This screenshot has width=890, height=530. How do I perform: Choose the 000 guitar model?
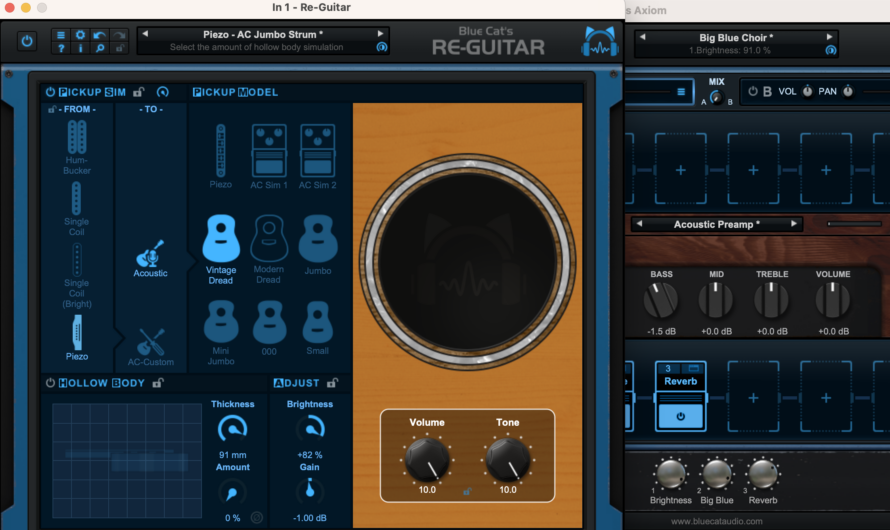pos(269,329)
